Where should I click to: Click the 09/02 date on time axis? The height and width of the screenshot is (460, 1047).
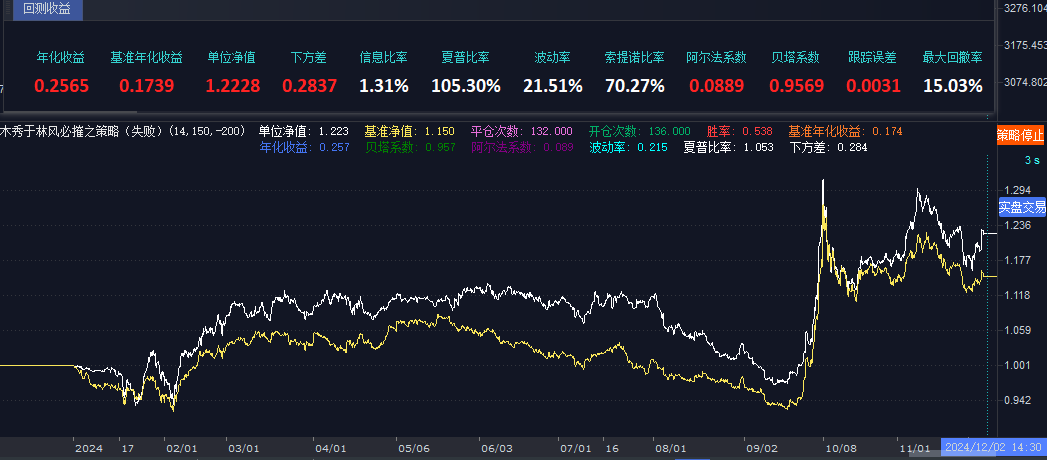(761, 448)
